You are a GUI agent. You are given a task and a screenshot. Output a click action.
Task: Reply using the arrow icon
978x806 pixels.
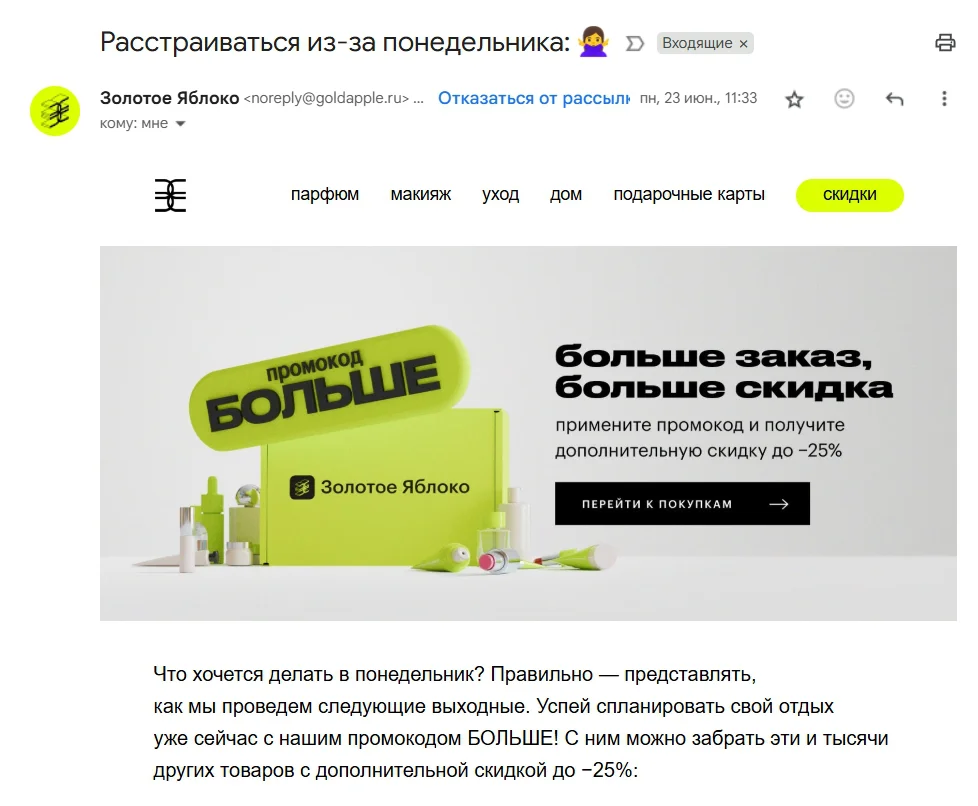(894, 99)
